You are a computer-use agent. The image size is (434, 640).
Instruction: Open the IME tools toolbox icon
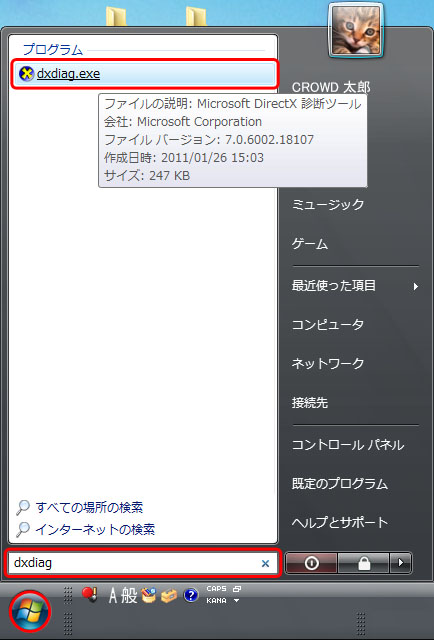pyautogui.click(x=169, y=596)
